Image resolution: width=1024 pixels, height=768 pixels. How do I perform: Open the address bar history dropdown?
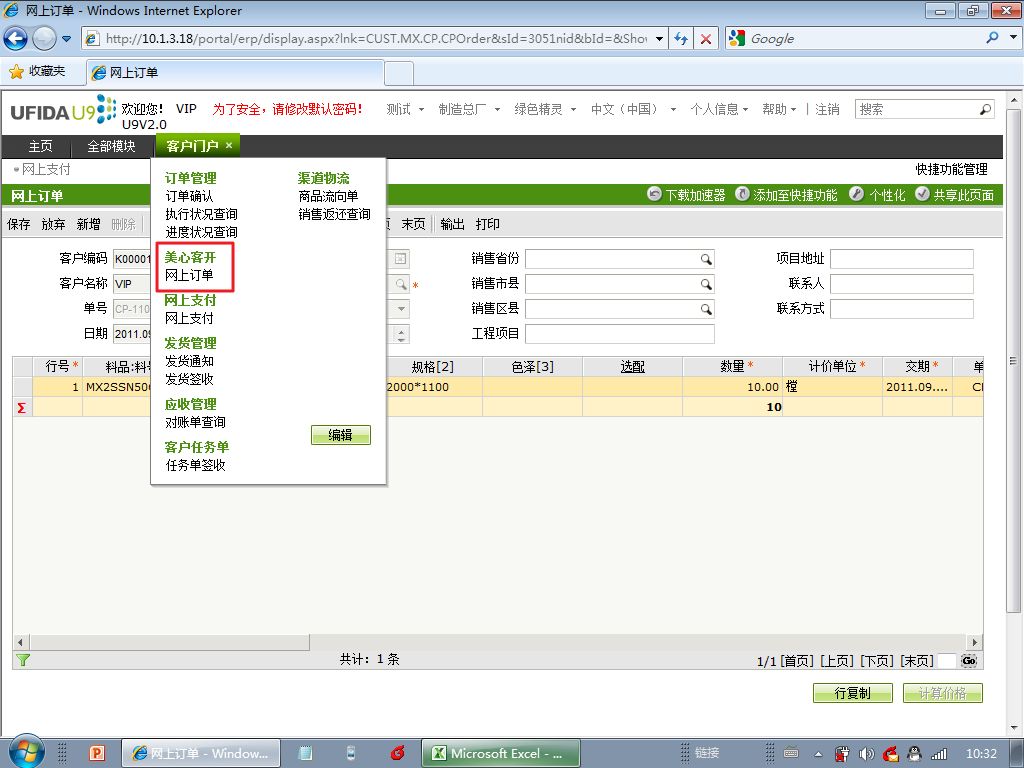point(660,39)
